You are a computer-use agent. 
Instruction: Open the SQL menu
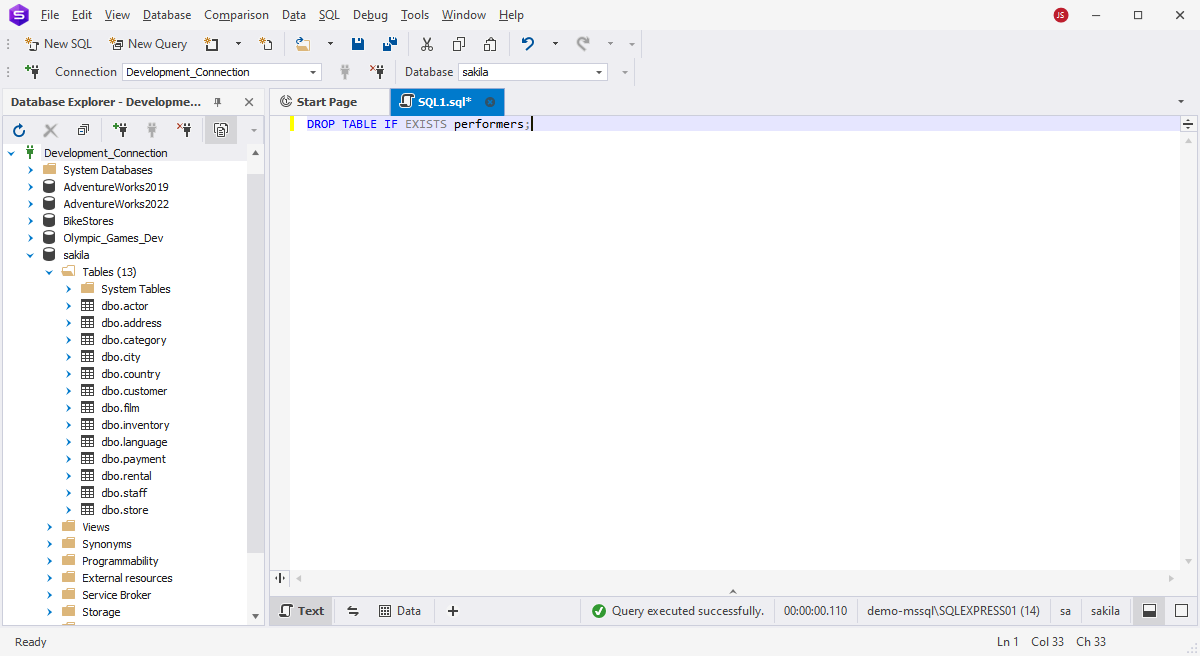click(329, 15)
